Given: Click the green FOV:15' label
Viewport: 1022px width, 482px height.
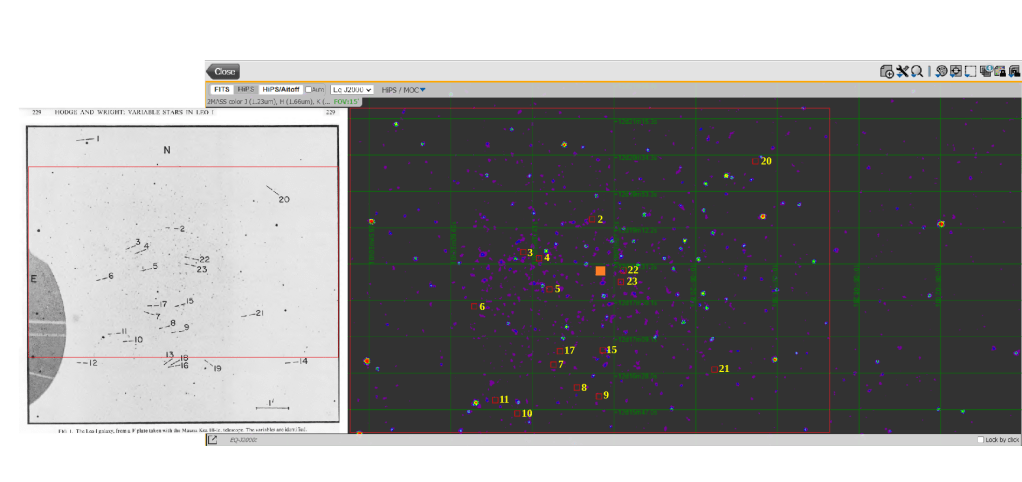Looking at the screenshot, I should pos(347,101).
